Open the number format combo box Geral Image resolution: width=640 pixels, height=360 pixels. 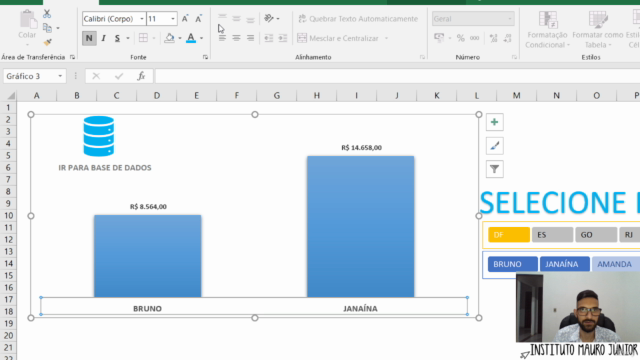(473, 19)
